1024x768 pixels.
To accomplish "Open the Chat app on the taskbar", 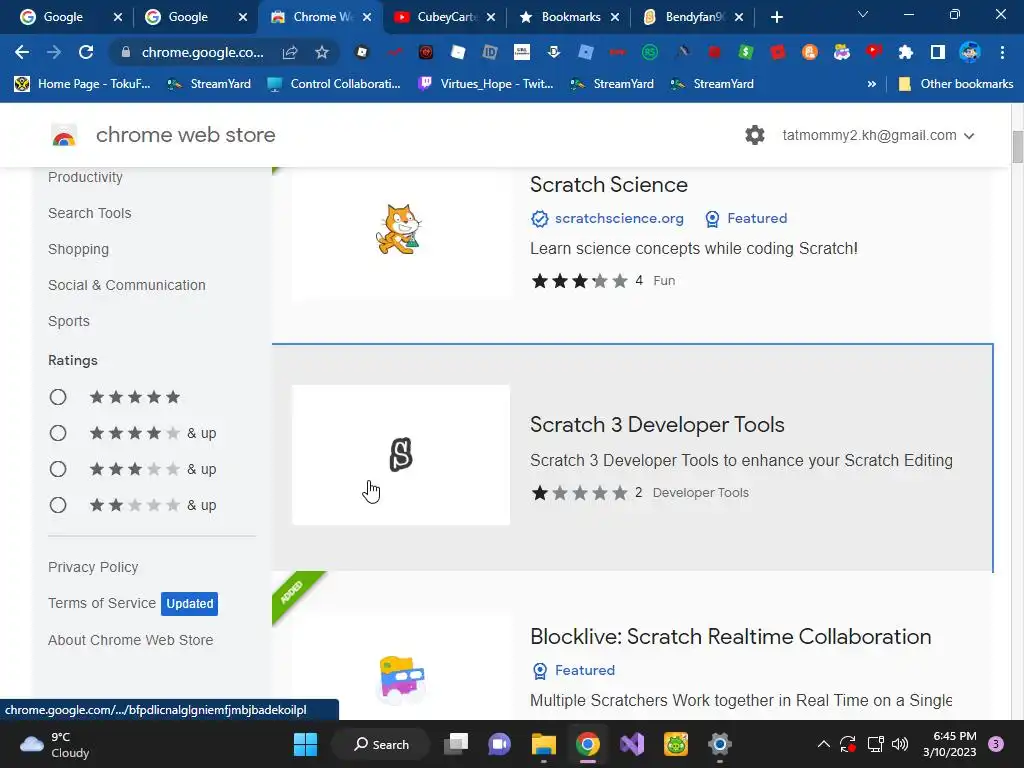I will tap(500, 744).
